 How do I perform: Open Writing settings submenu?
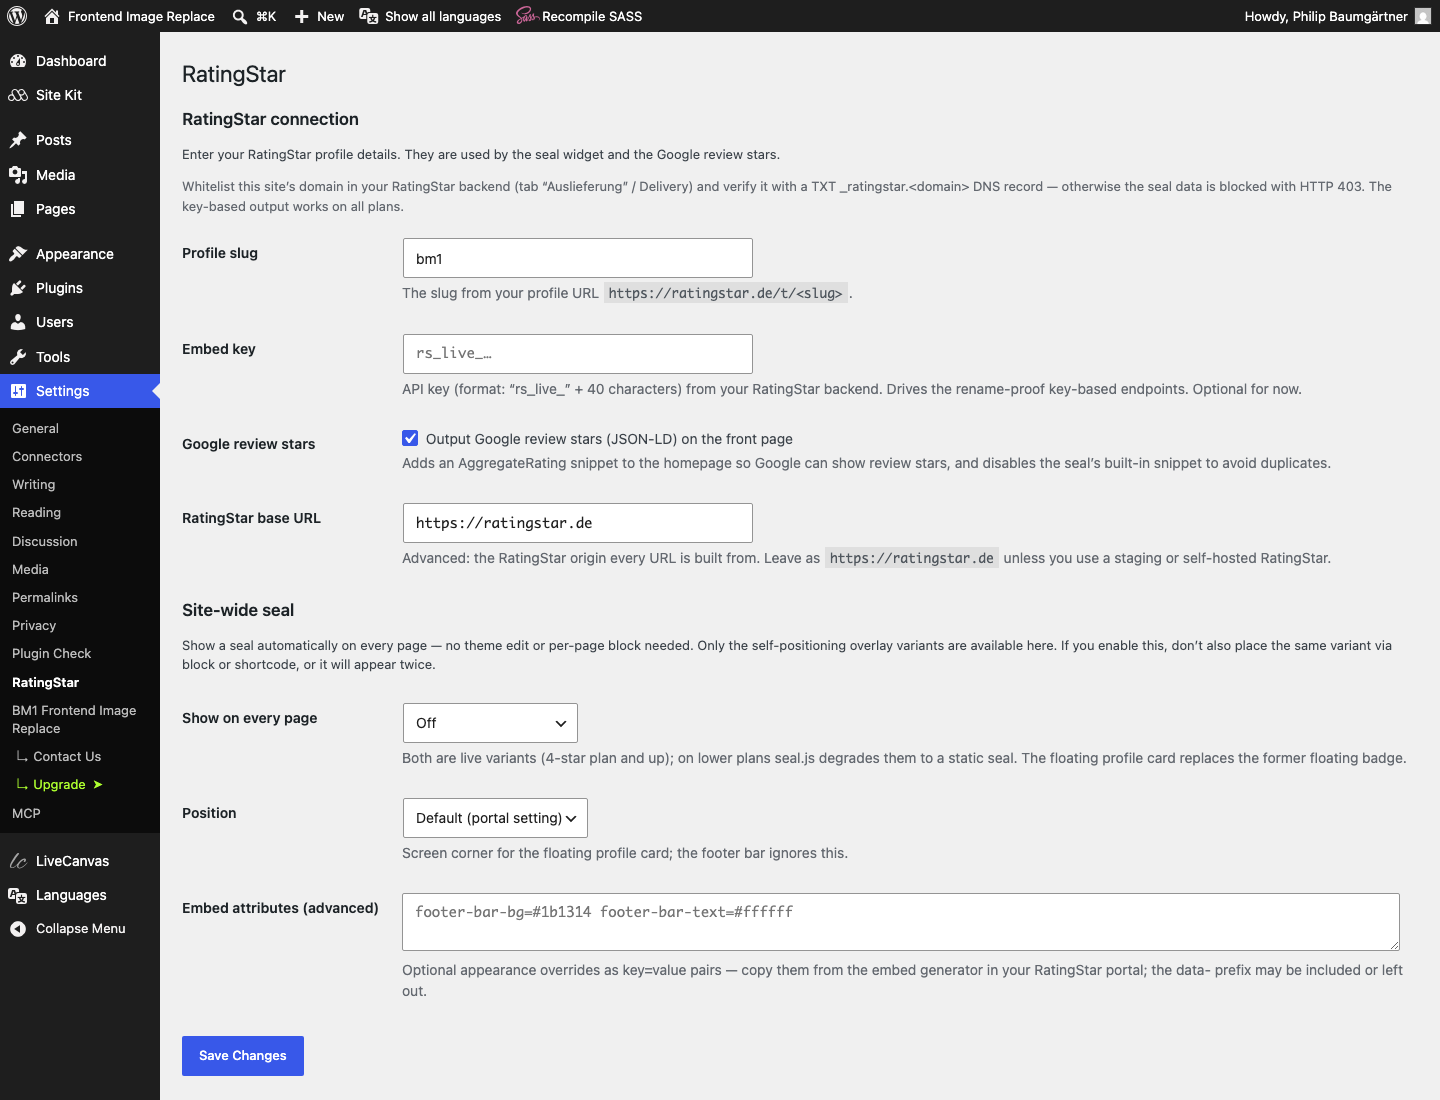point(34,484)
